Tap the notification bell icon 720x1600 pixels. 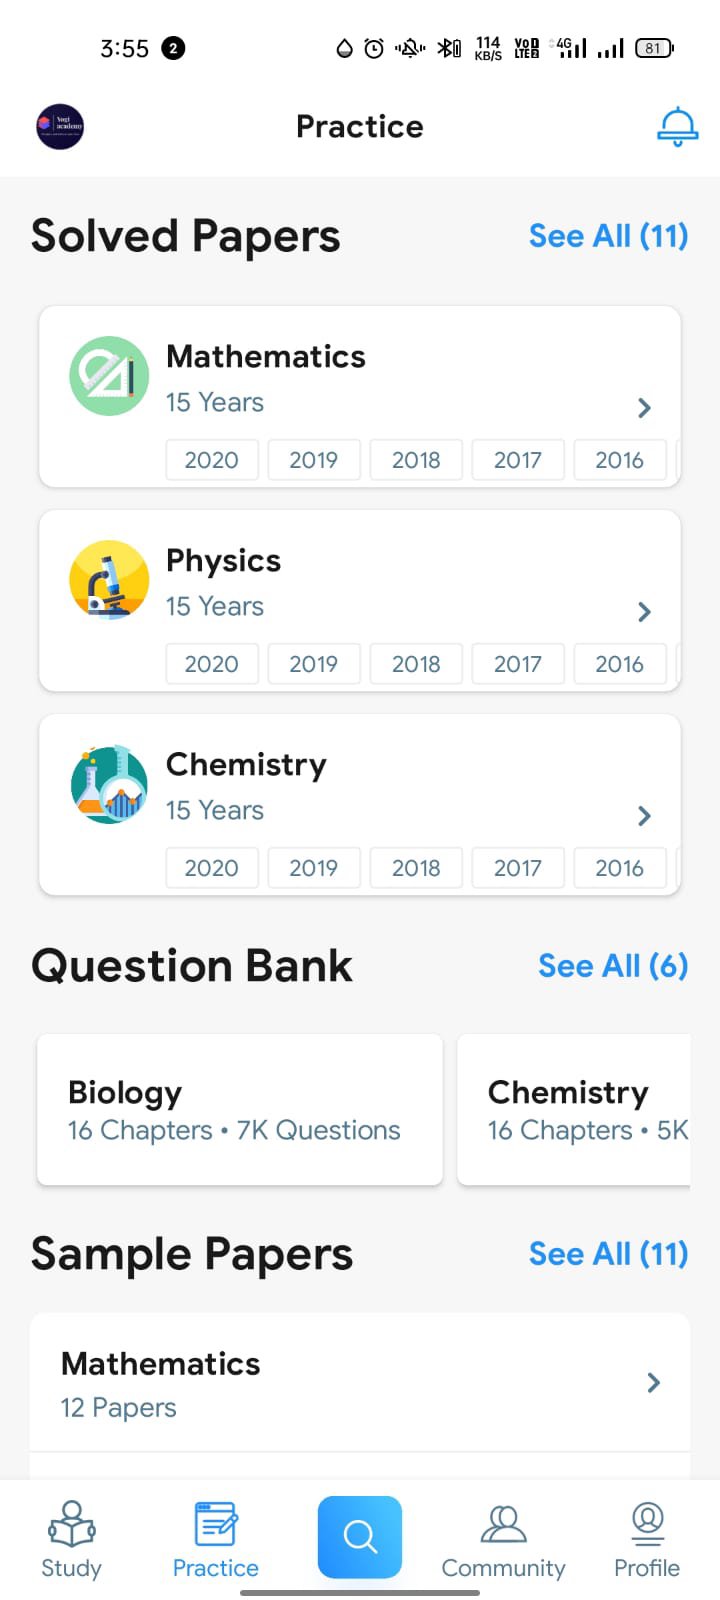click(x=677, y=127)
